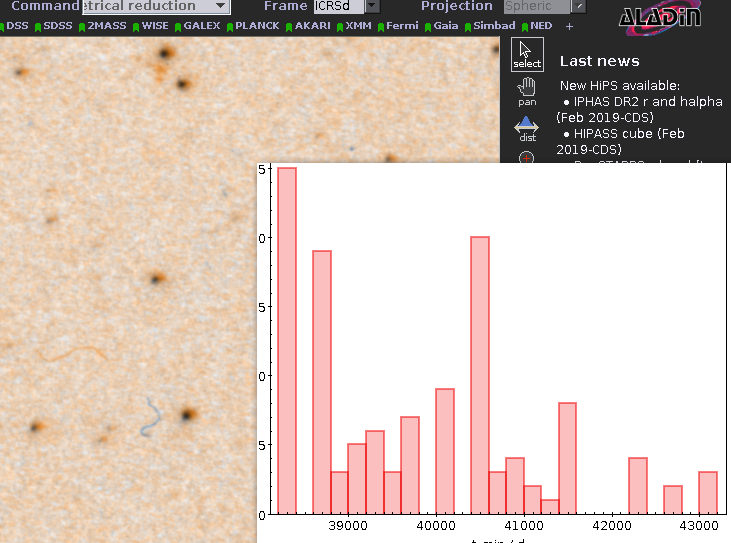Image resolution: width=731 pixels, height=543 pixels.
Task: Click the 39000 axis label
Action: (348, 526)
